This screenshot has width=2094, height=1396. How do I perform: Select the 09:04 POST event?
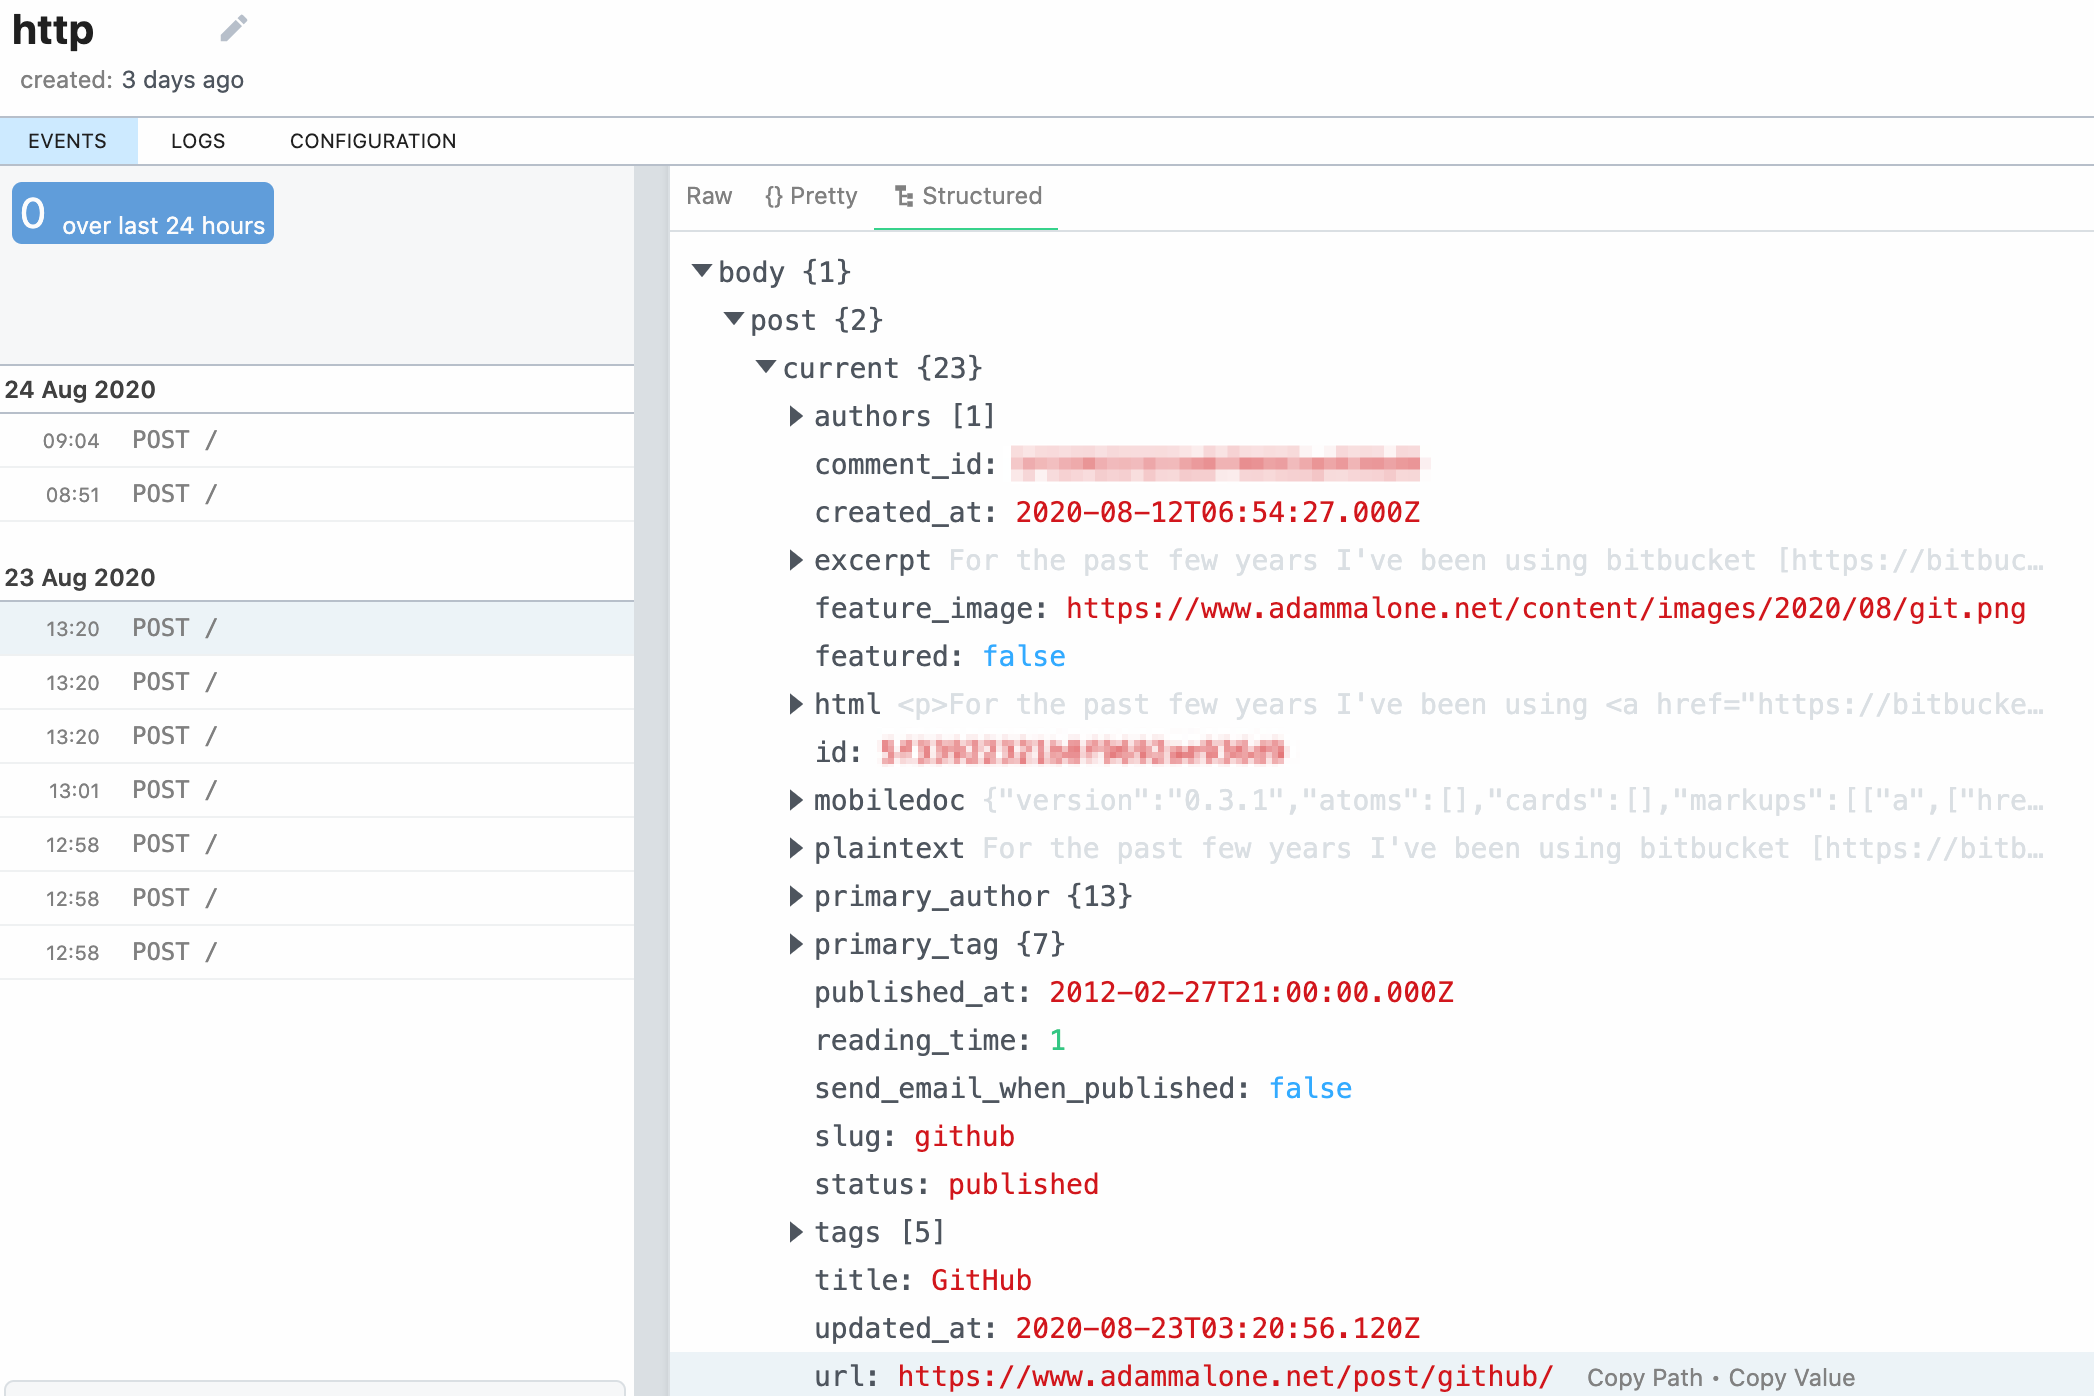(x=316, y=440)
